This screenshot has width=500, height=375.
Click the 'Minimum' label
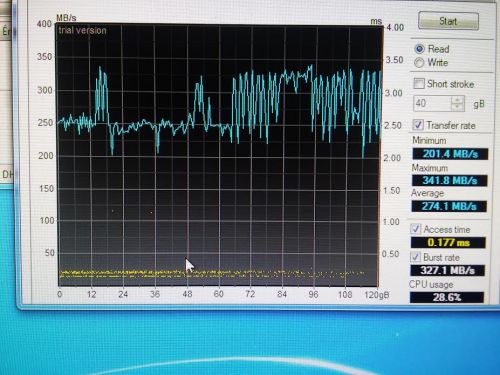coord(429,140)
